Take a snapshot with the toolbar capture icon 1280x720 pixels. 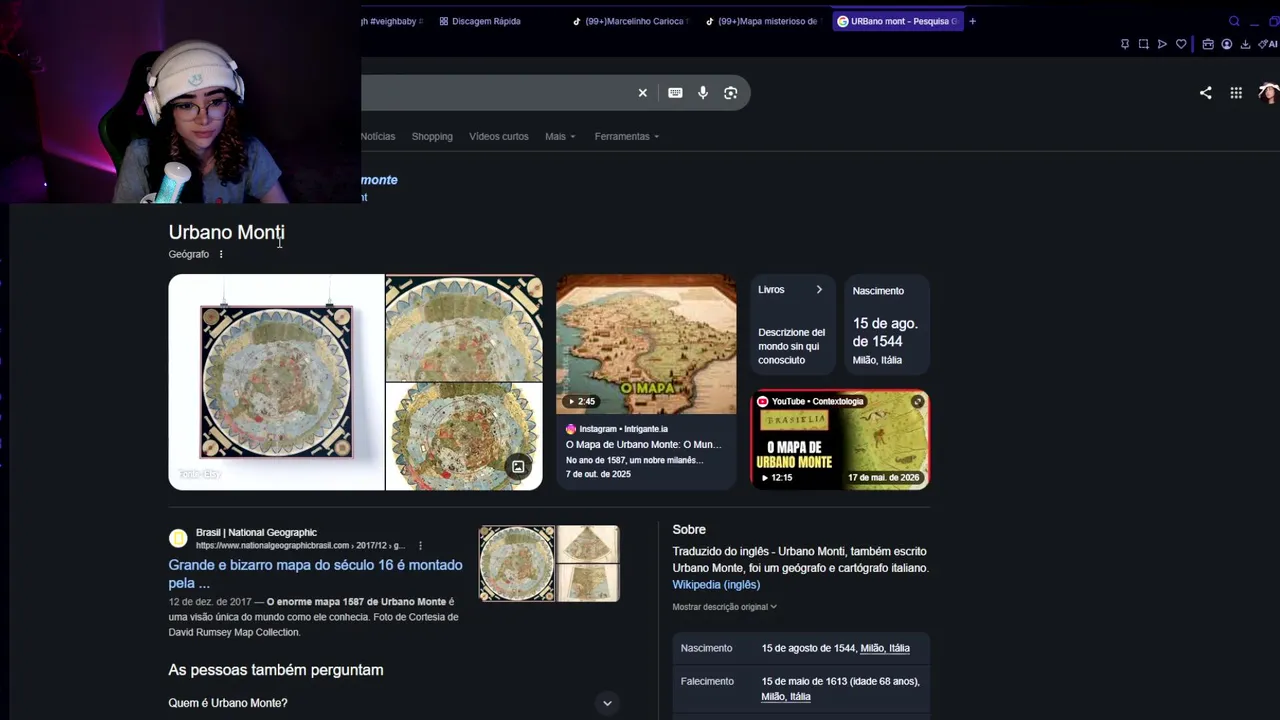1143,44
